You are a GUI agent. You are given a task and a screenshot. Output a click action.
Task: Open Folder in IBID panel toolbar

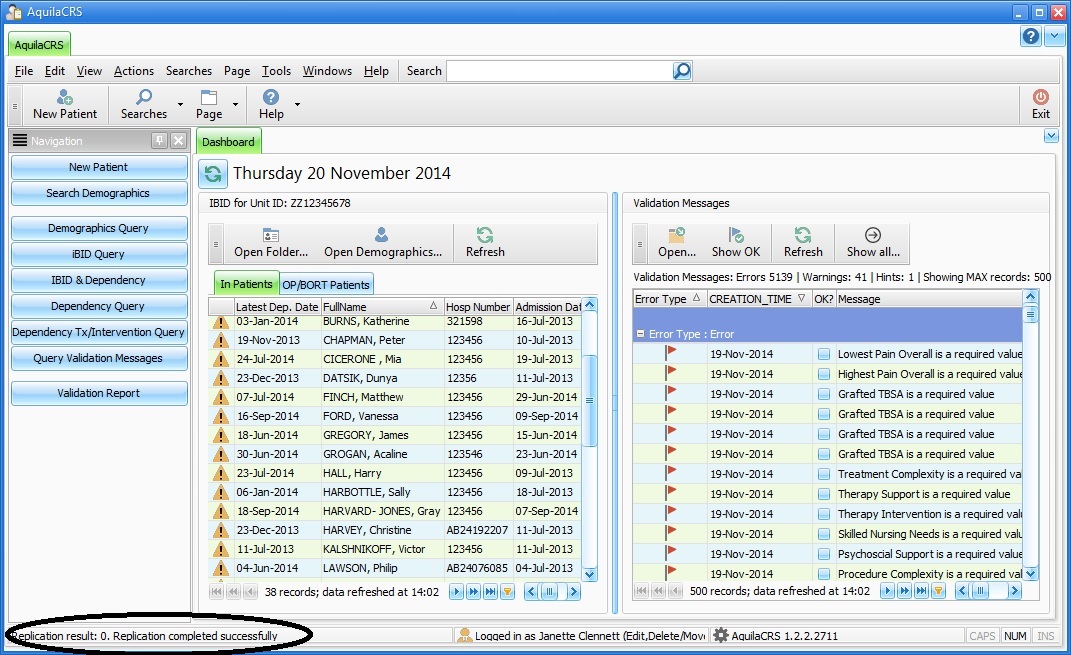(271, 236)
